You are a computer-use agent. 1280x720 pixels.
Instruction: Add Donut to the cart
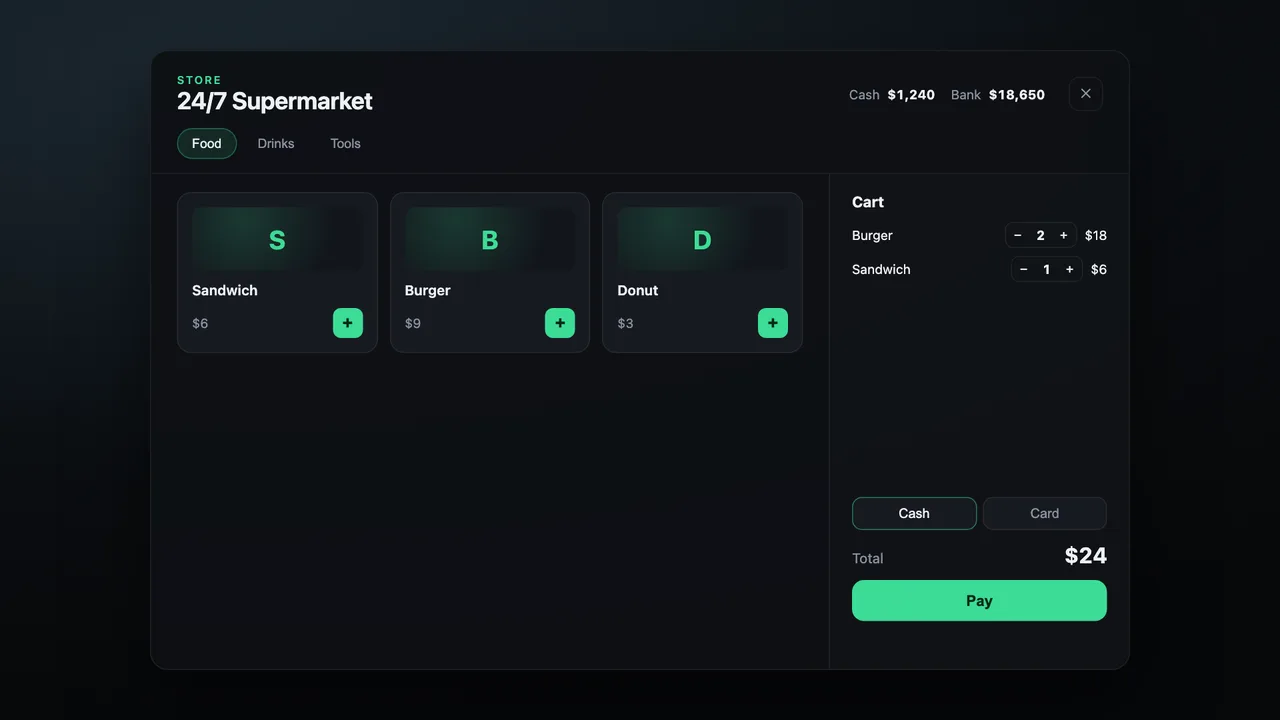tap(773, 323)
